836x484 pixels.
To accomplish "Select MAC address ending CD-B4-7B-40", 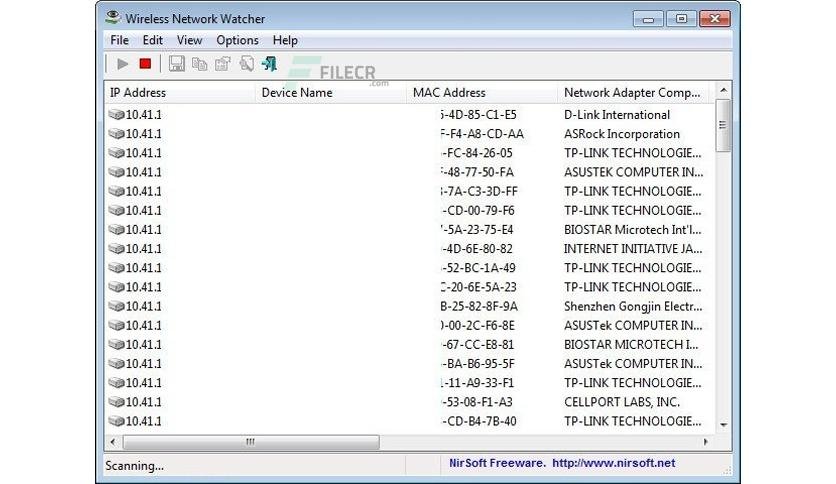I will coord(479,421).
